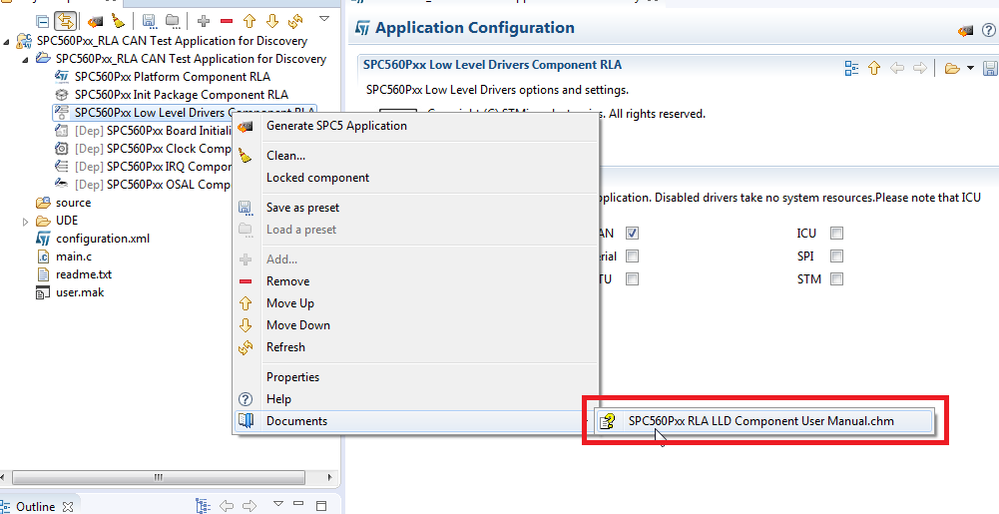Choose Help in context menu
Viewport: 999px width, 514px height.
[416, 399]
